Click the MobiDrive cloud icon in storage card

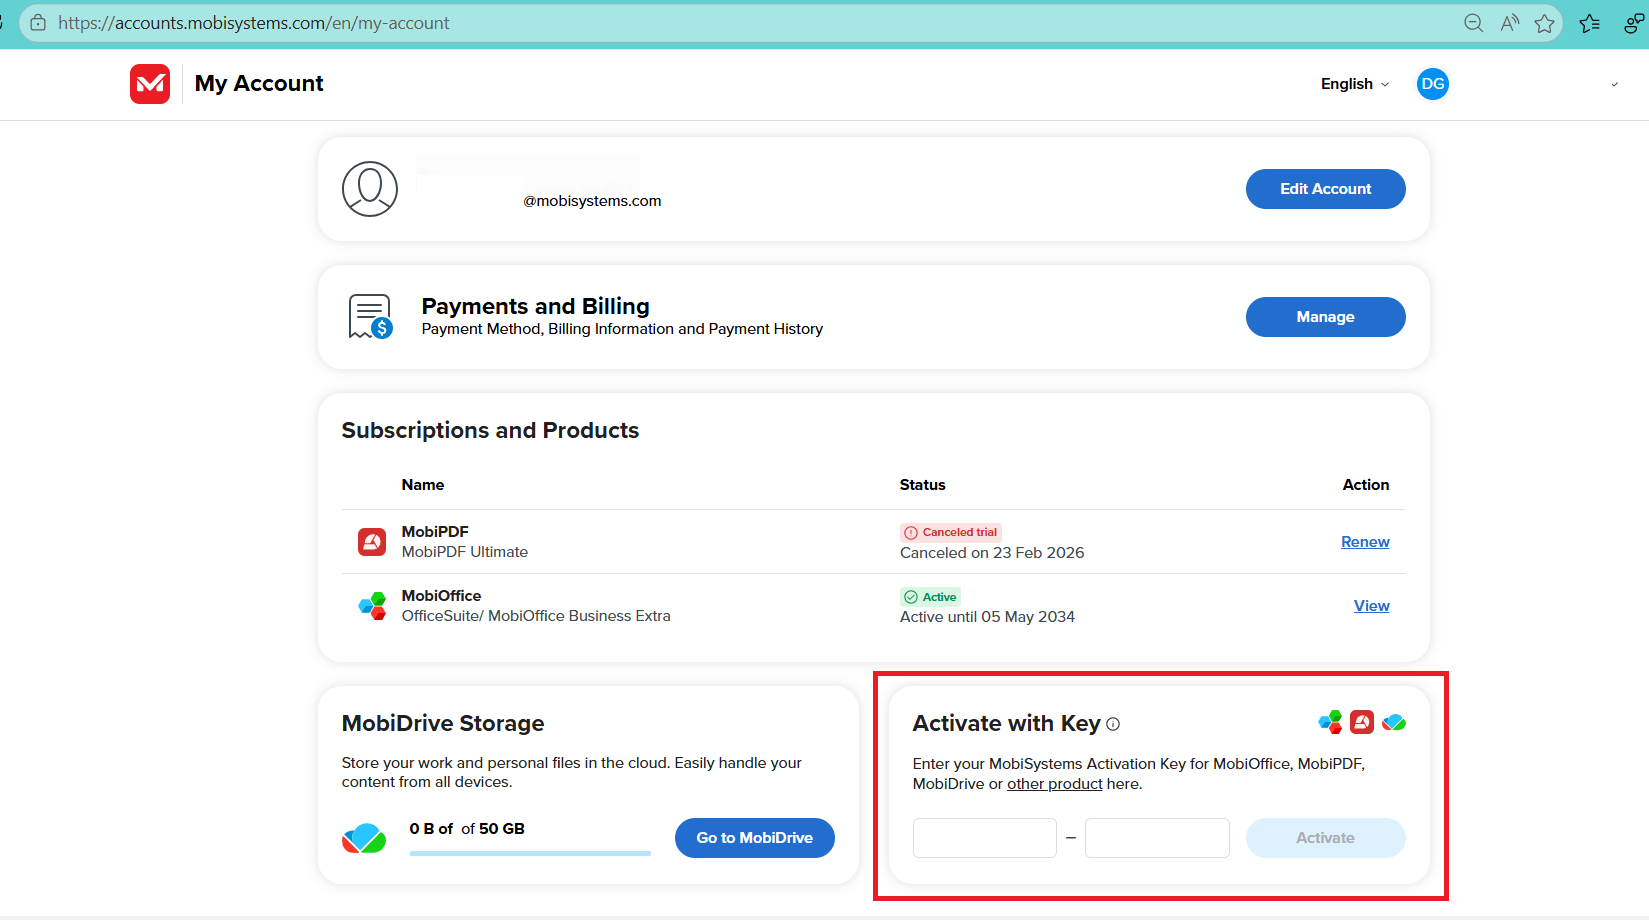point(364,838)
